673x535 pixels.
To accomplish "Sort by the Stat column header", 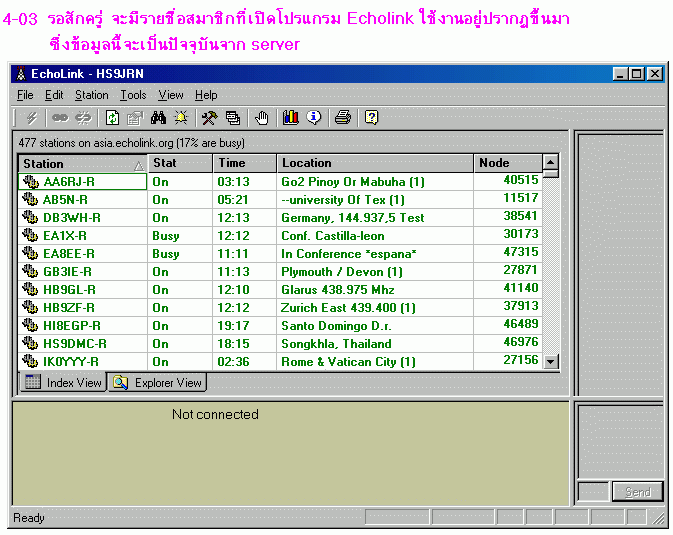I will pos(180,163).
